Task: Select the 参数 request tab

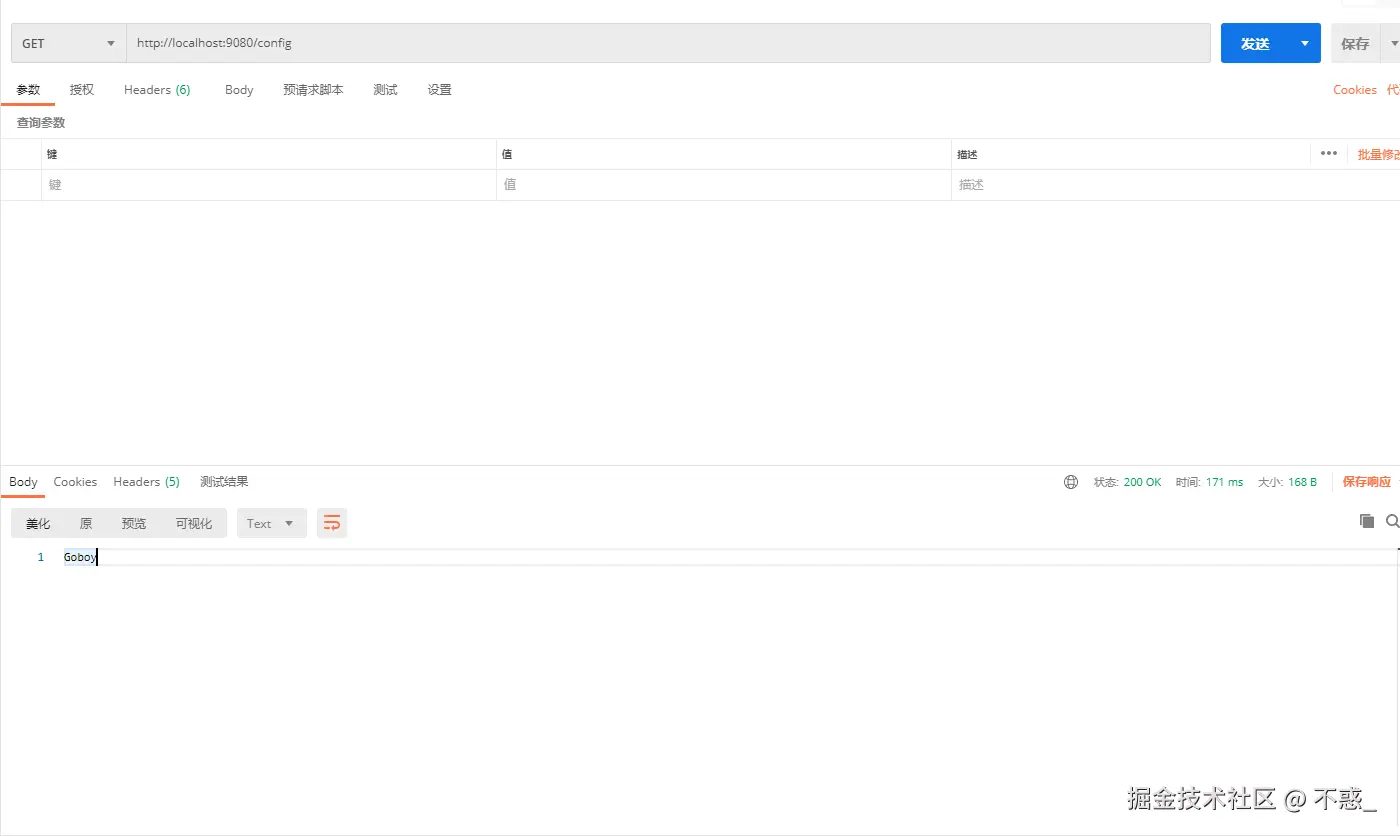Action: click(28, 90)
